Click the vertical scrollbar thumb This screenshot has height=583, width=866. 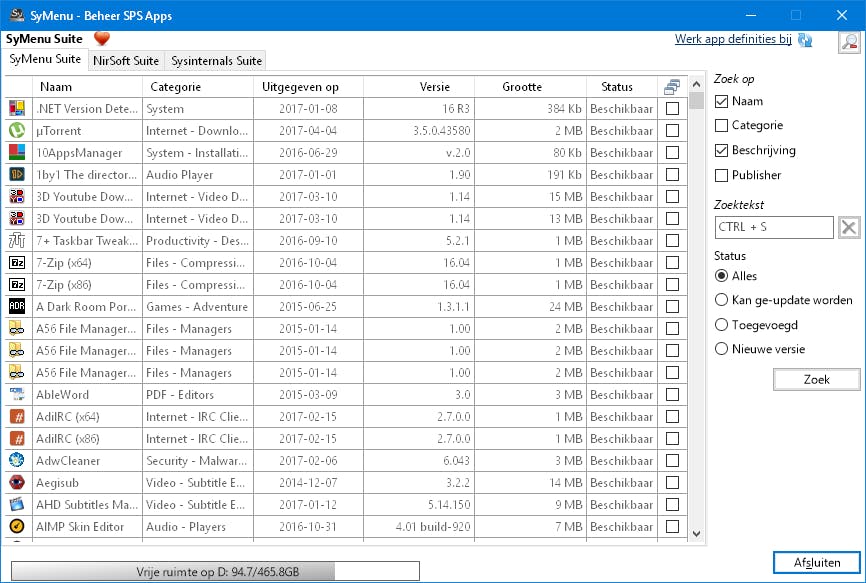(696, 100)
